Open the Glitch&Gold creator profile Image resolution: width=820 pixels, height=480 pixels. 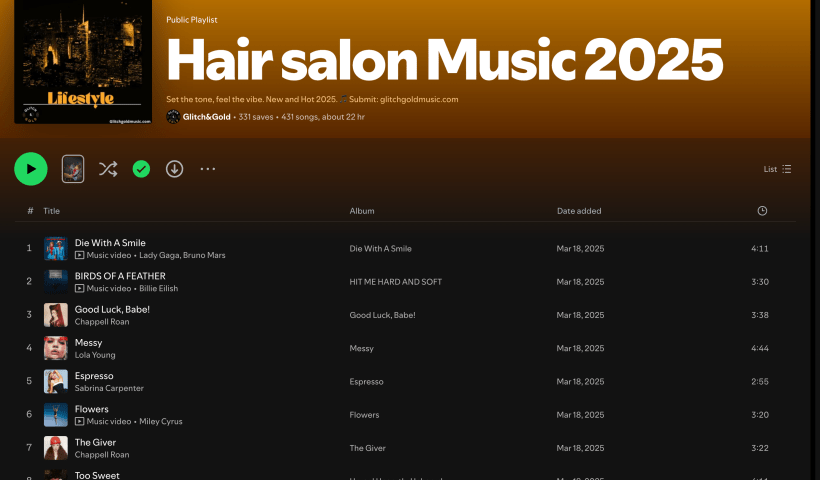[x=206, y=117]
